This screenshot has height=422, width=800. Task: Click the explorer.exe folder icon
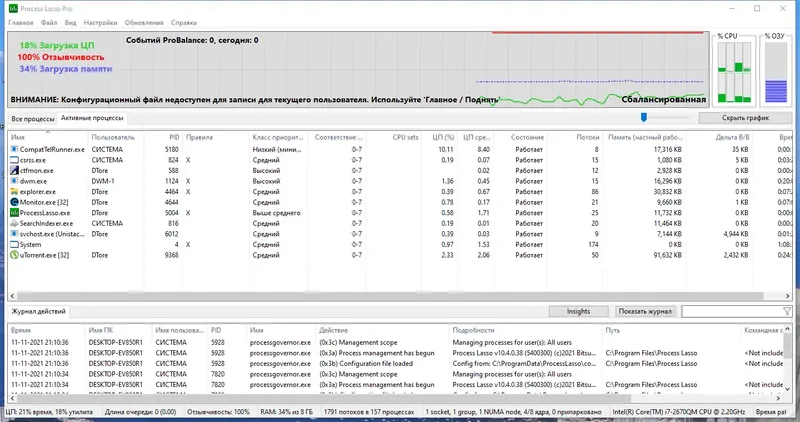tap(14, 192)
